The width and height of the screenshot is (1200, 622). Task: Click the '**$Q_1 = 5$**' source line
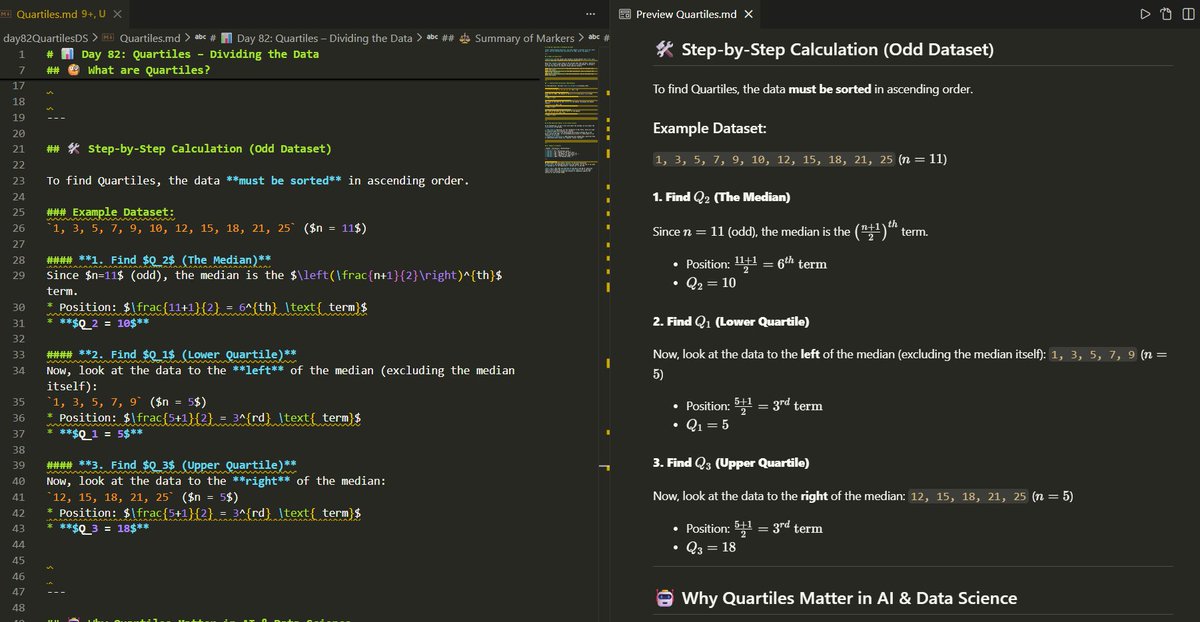(x=94, y=433)
